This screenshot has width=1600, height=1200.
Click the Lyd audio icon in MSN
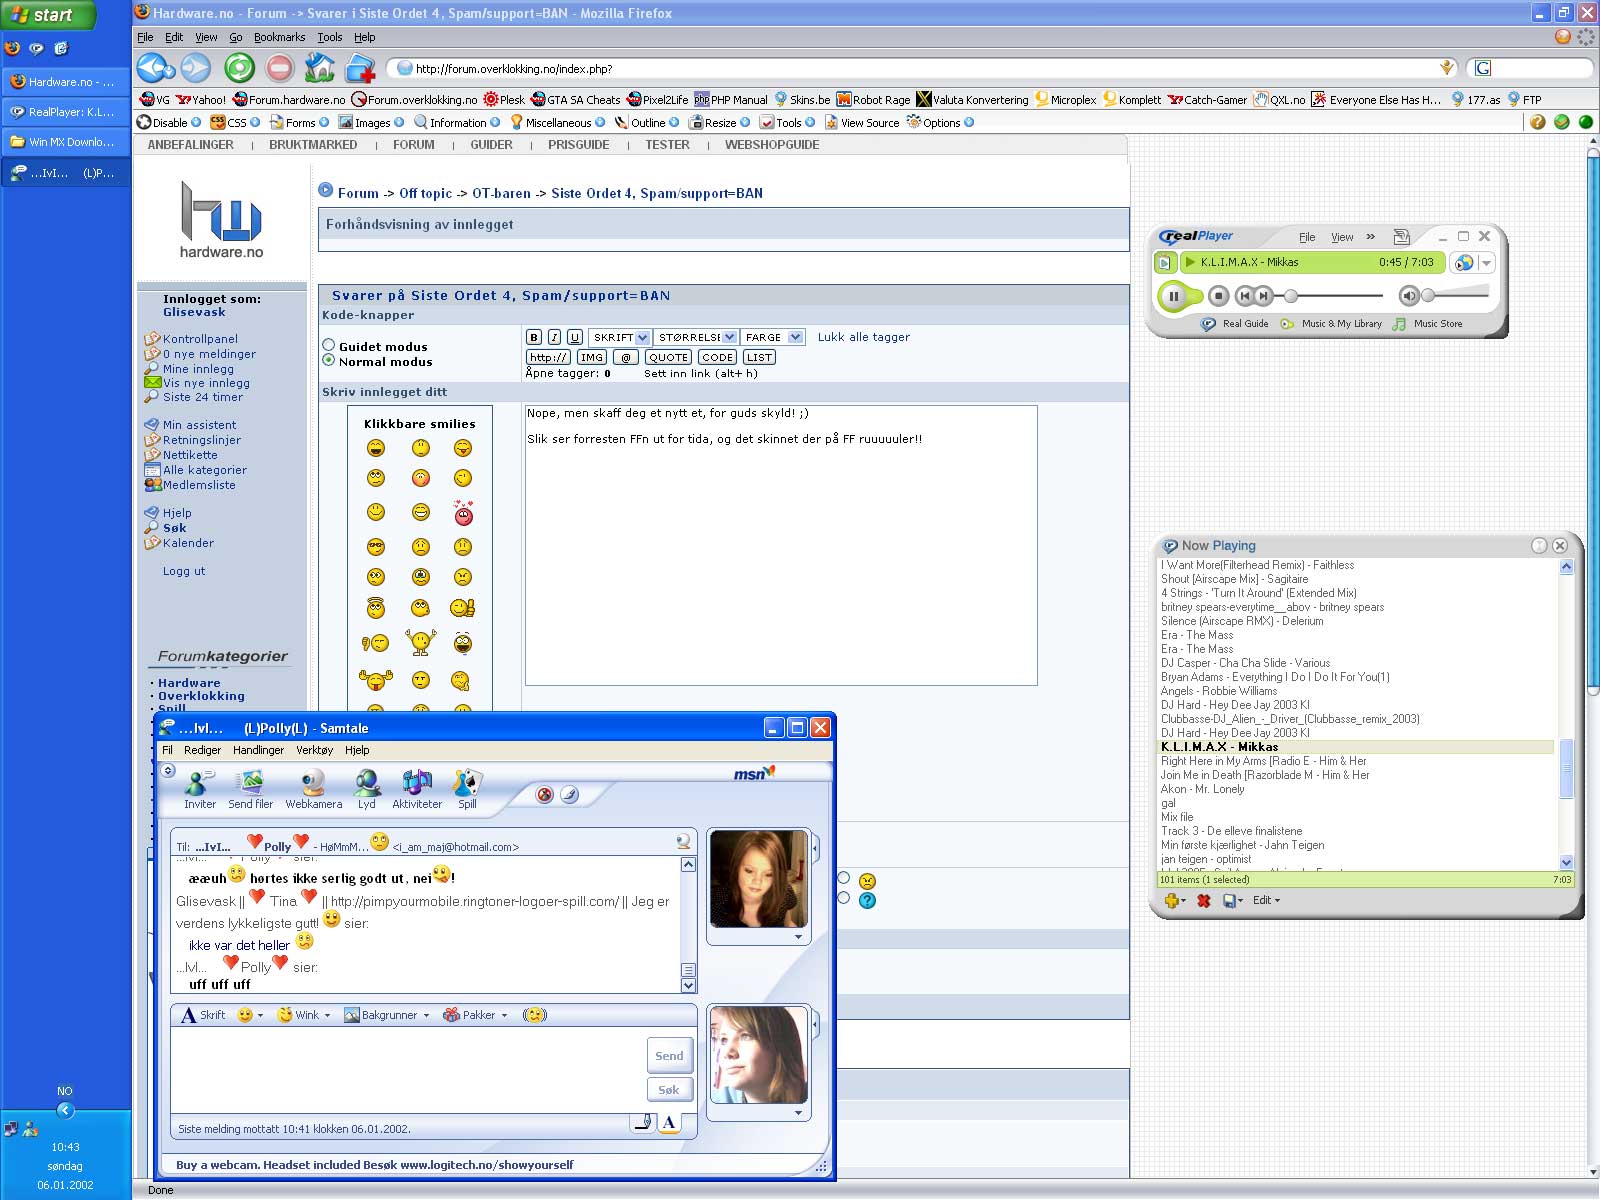(367, 789)
